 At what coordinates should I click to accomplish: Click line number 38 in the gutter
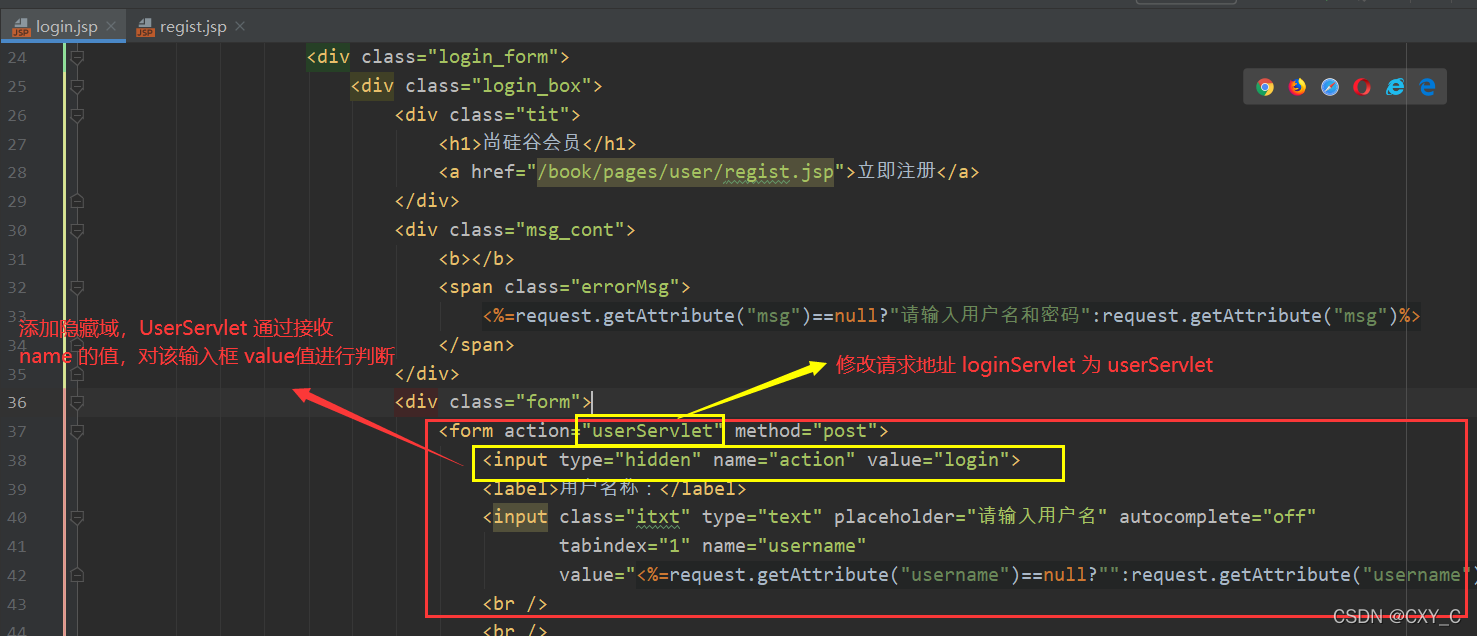[17, 460]
